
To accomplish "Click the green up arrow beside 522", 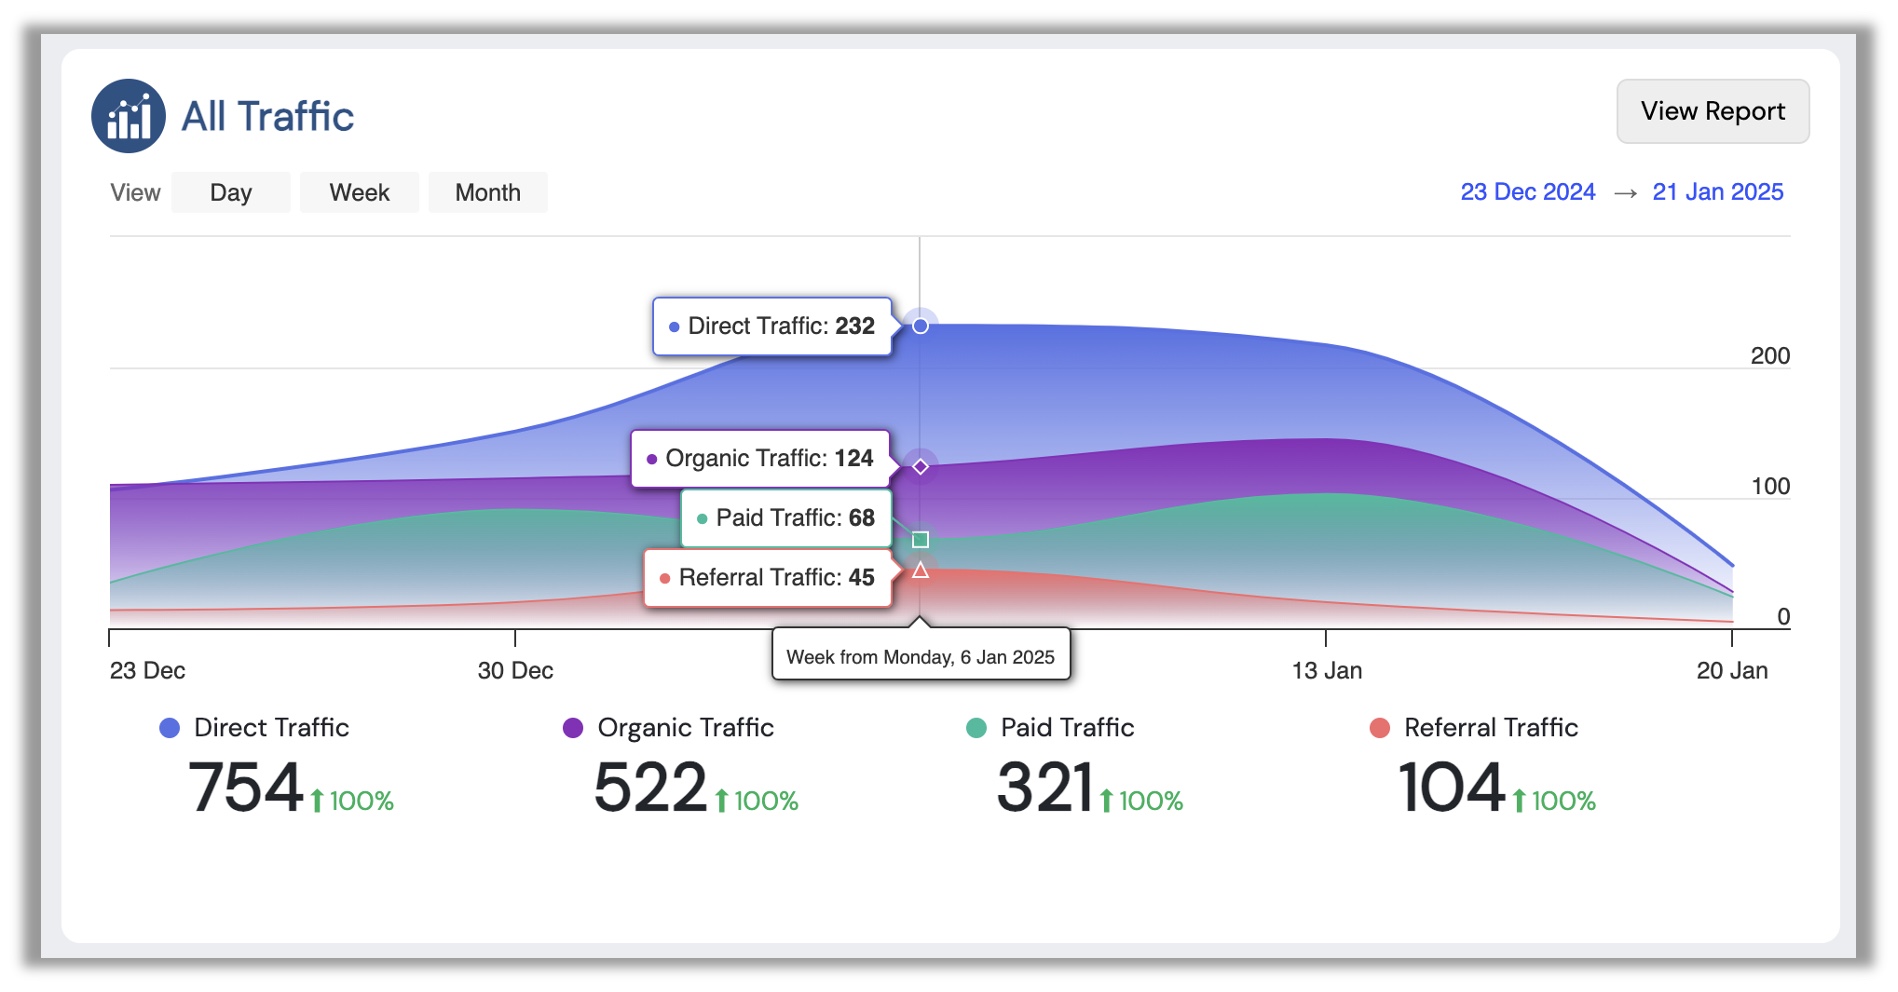I will coord(721,801).
